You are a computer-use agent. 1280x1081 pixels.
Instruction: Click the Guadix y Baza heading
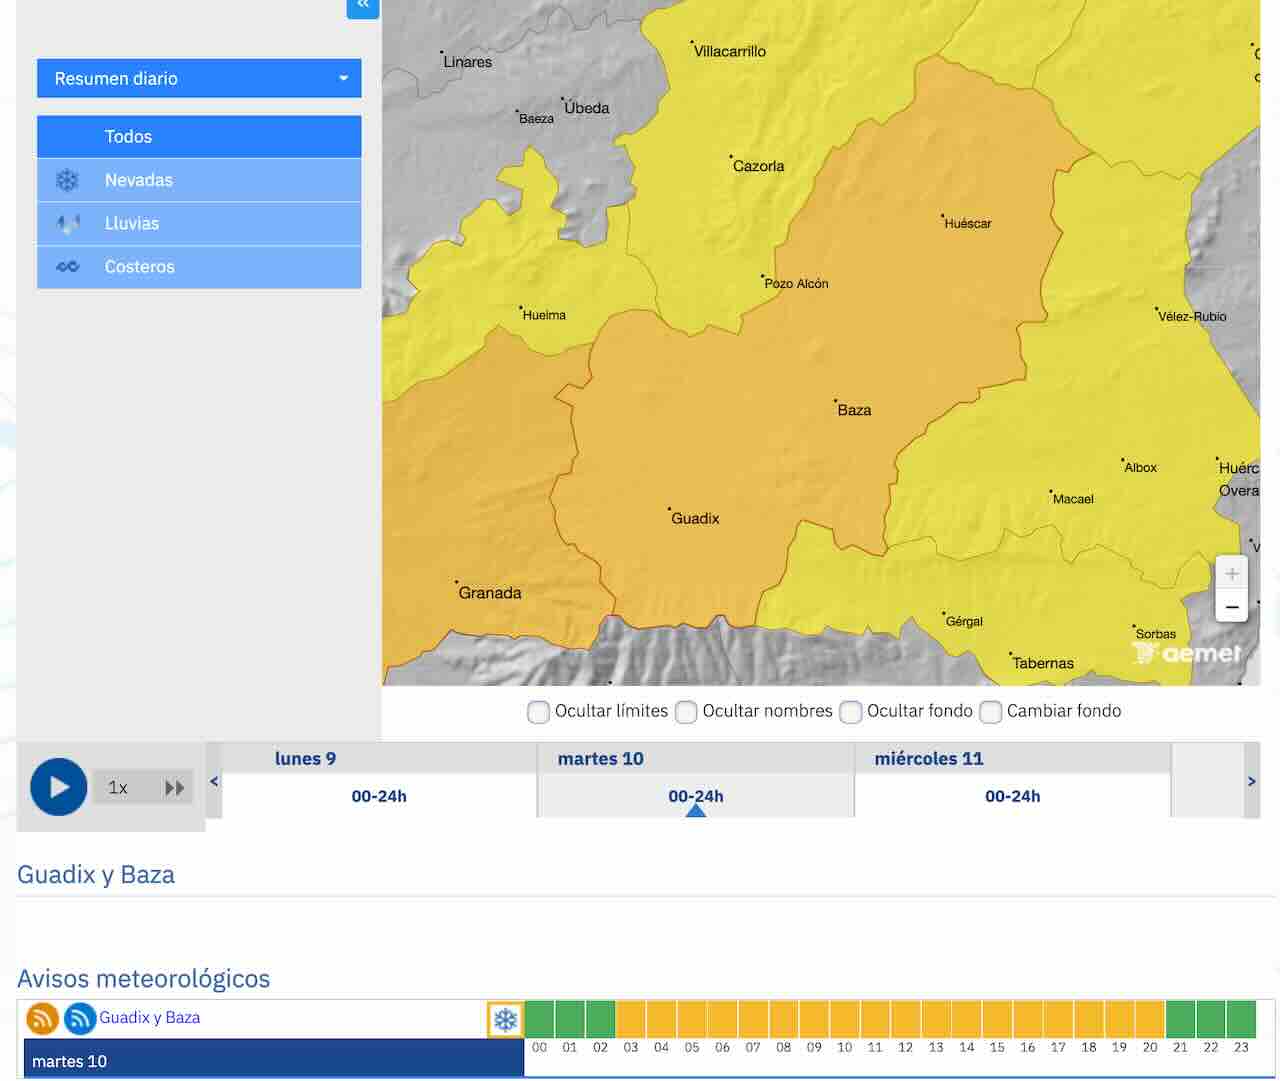96,875
